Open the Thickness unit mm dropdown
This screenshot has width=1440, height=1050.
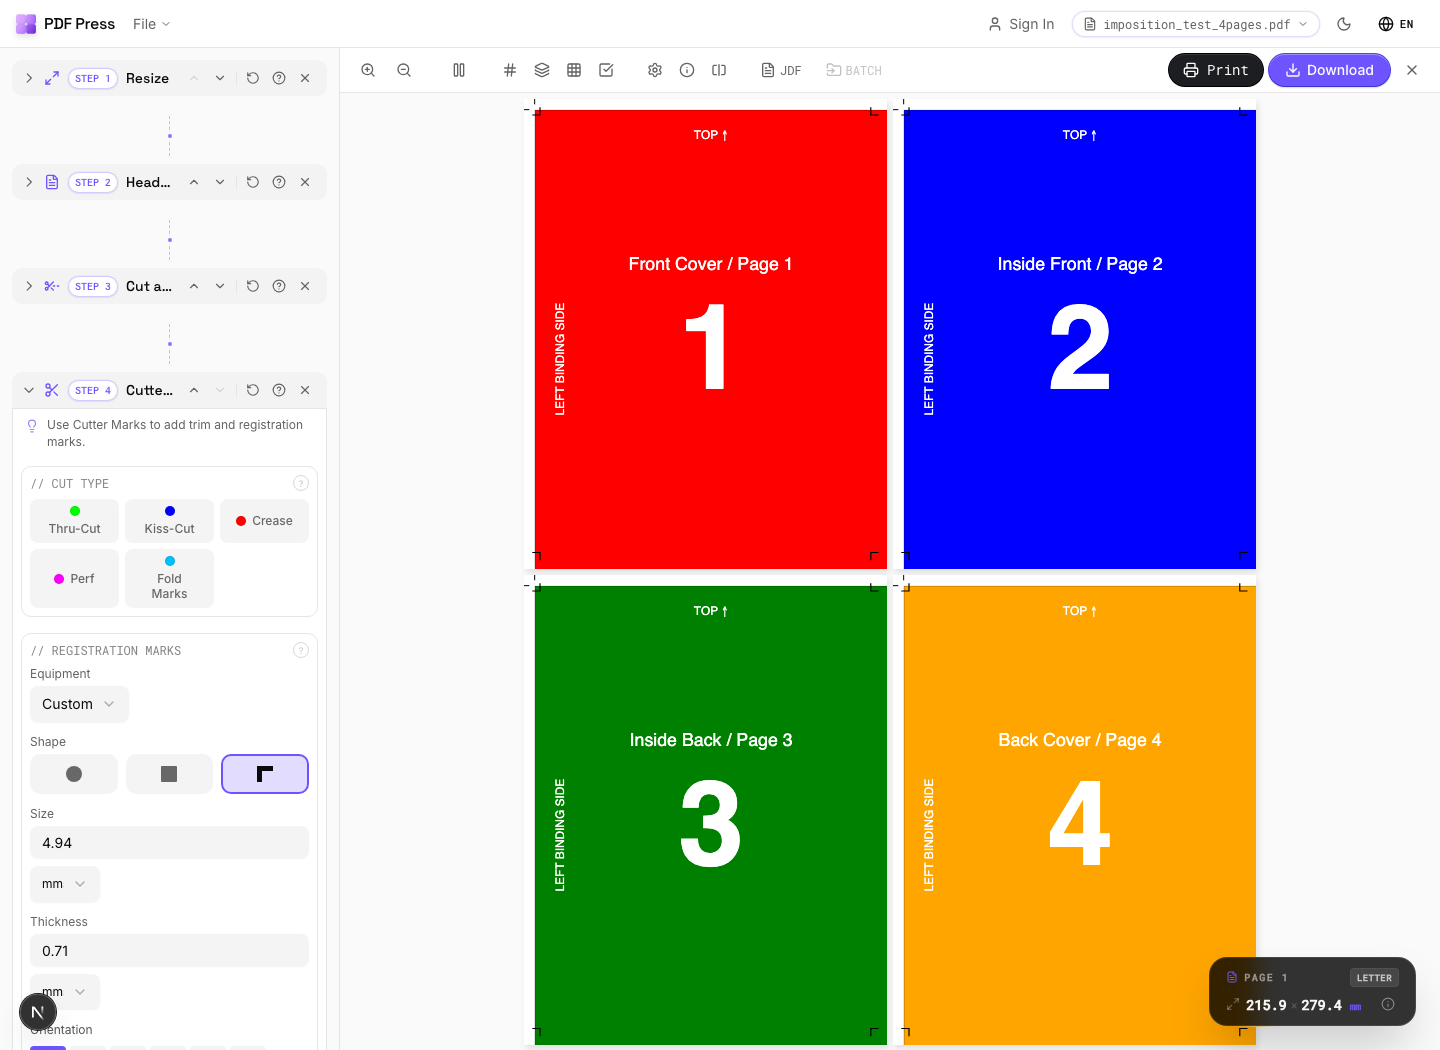coord(65,992)
